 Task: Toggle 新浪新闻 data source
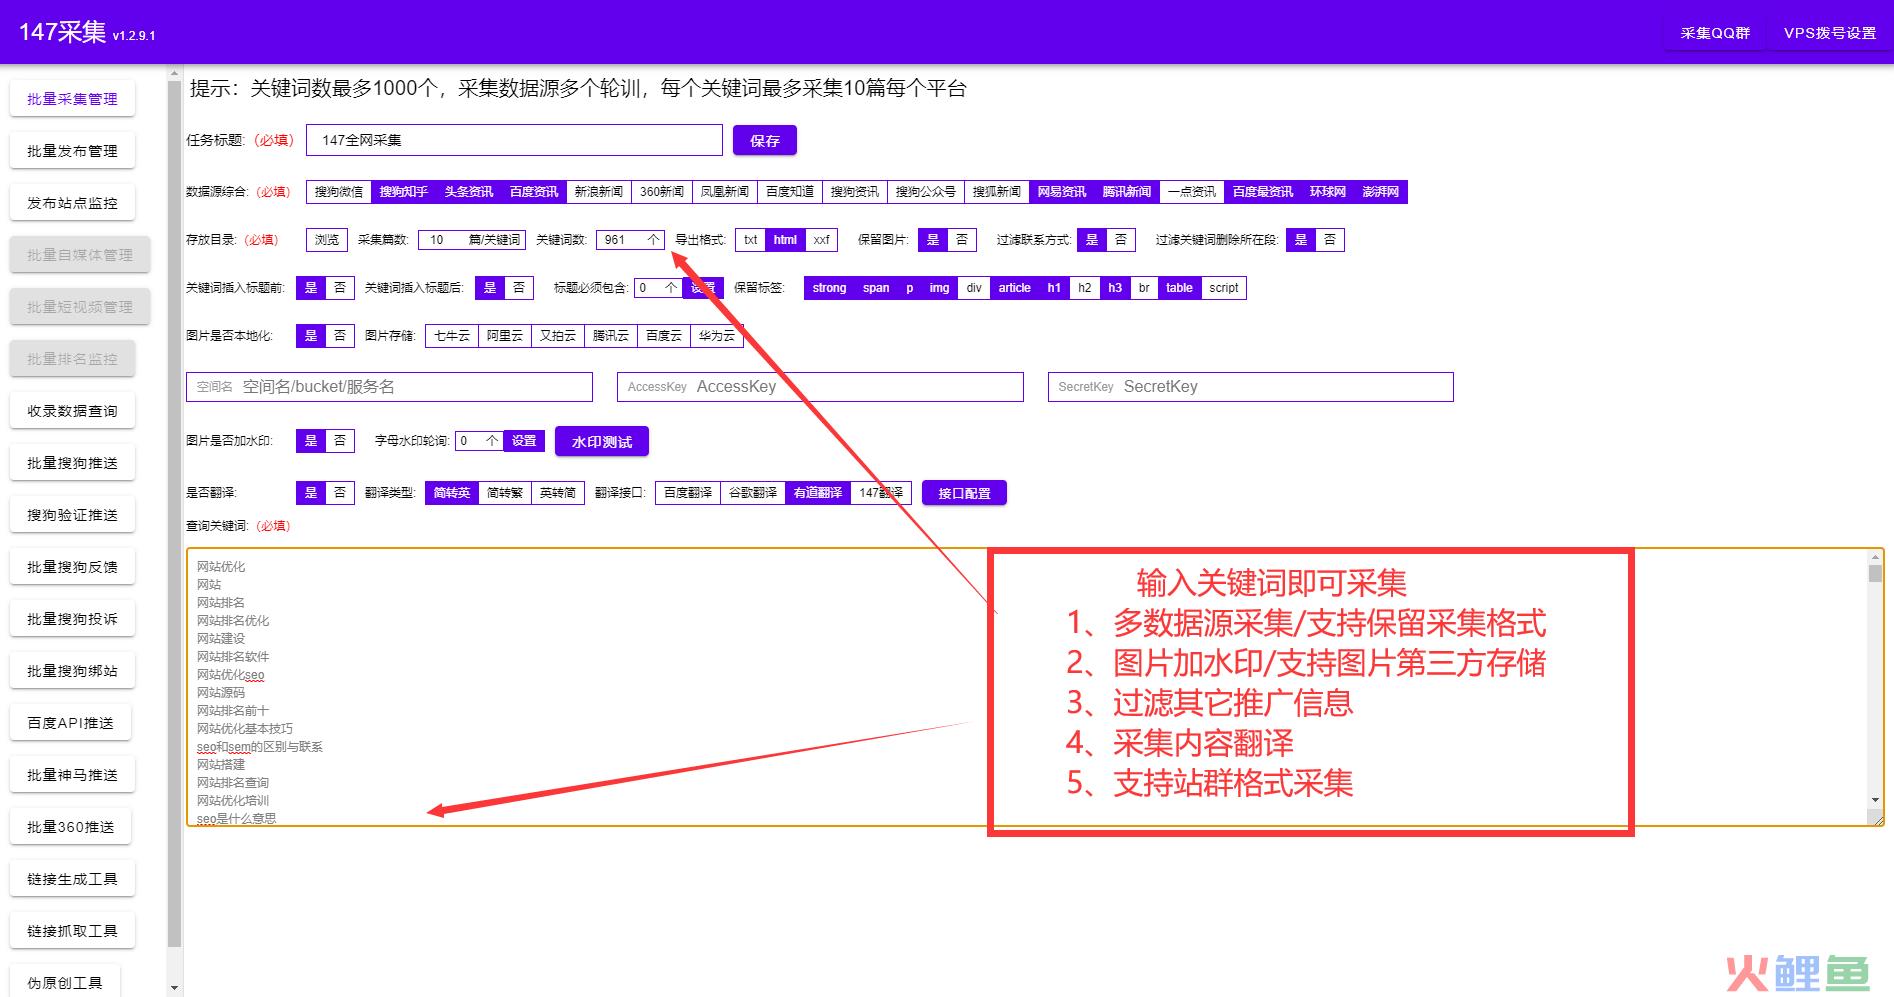(599, 192)
